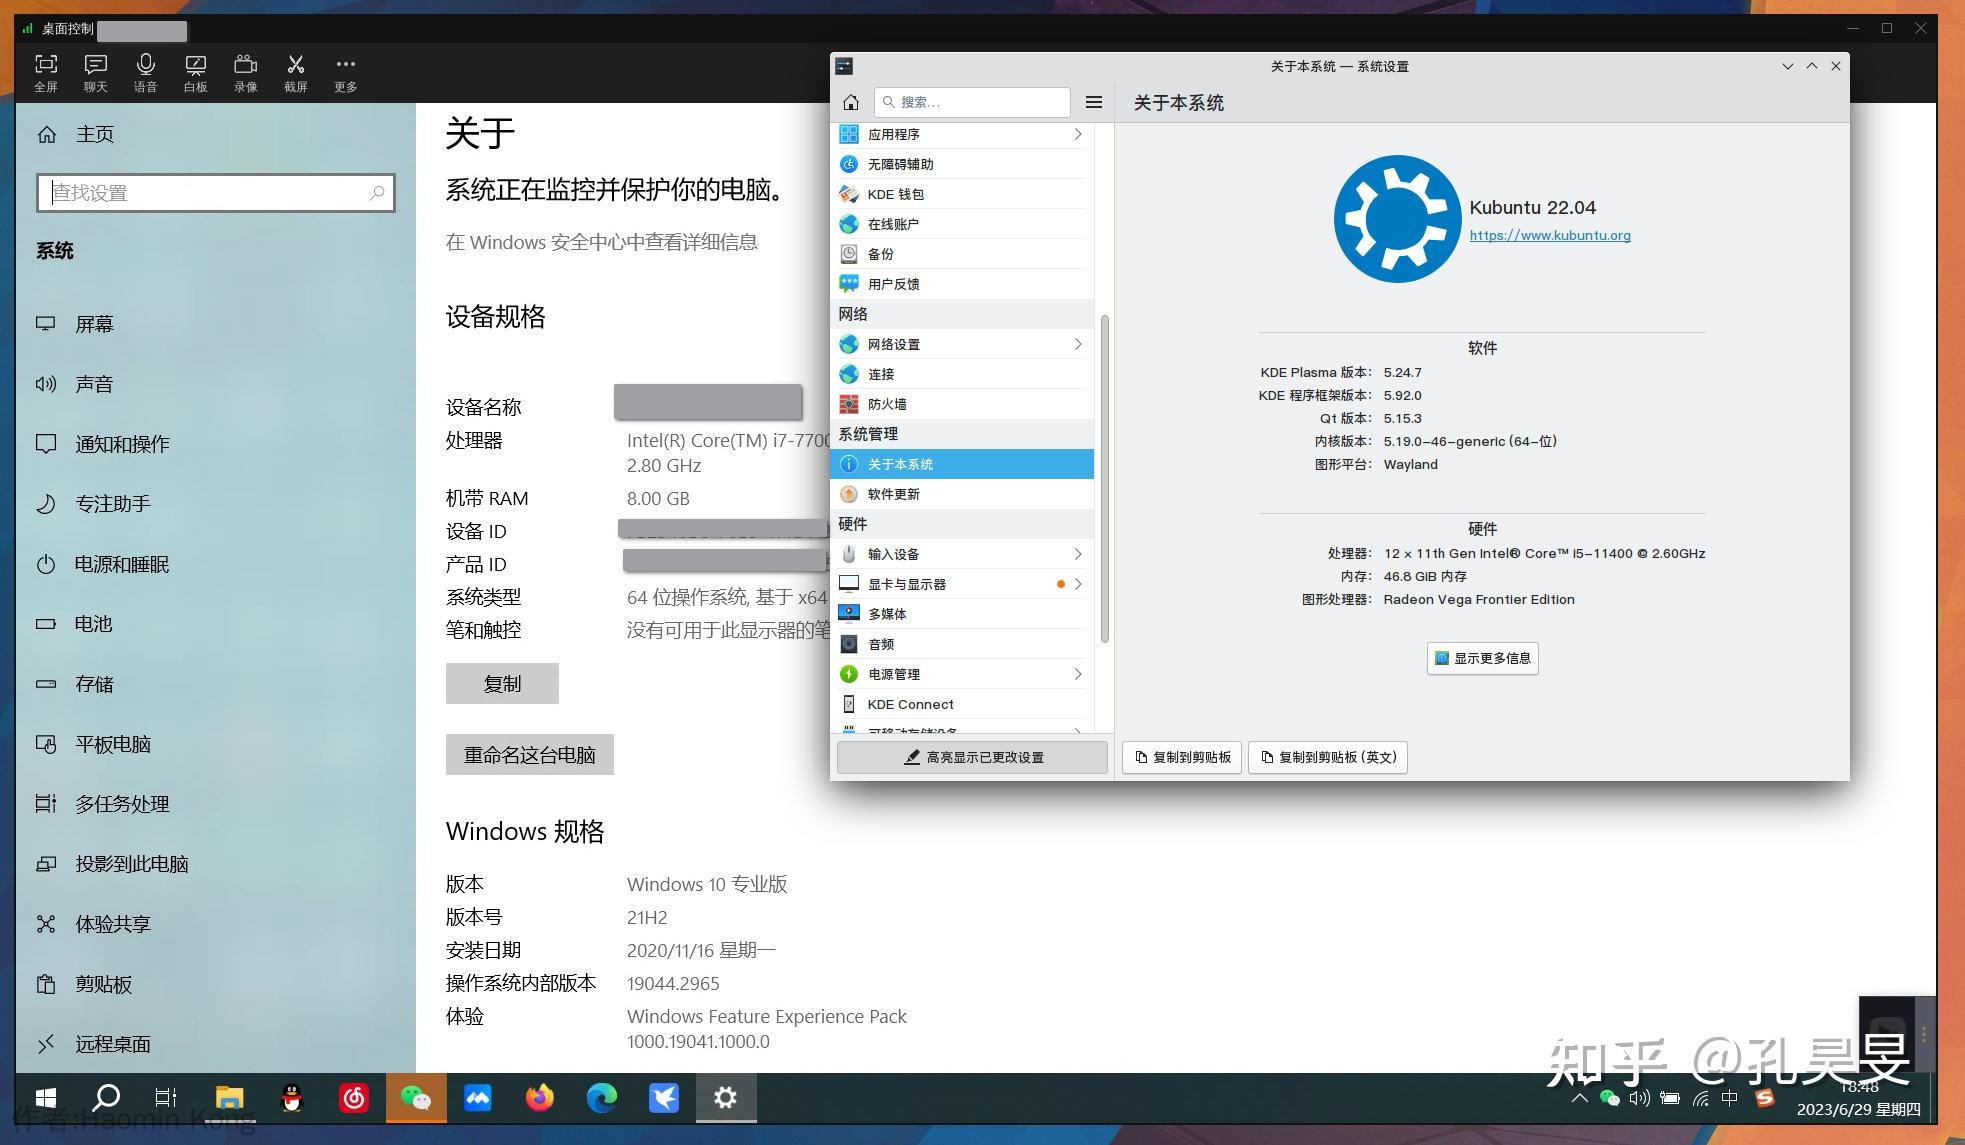Open 存储 storage settings
The height and width of the screenshot is (1145, 1965).
click(x=215, y=684)
